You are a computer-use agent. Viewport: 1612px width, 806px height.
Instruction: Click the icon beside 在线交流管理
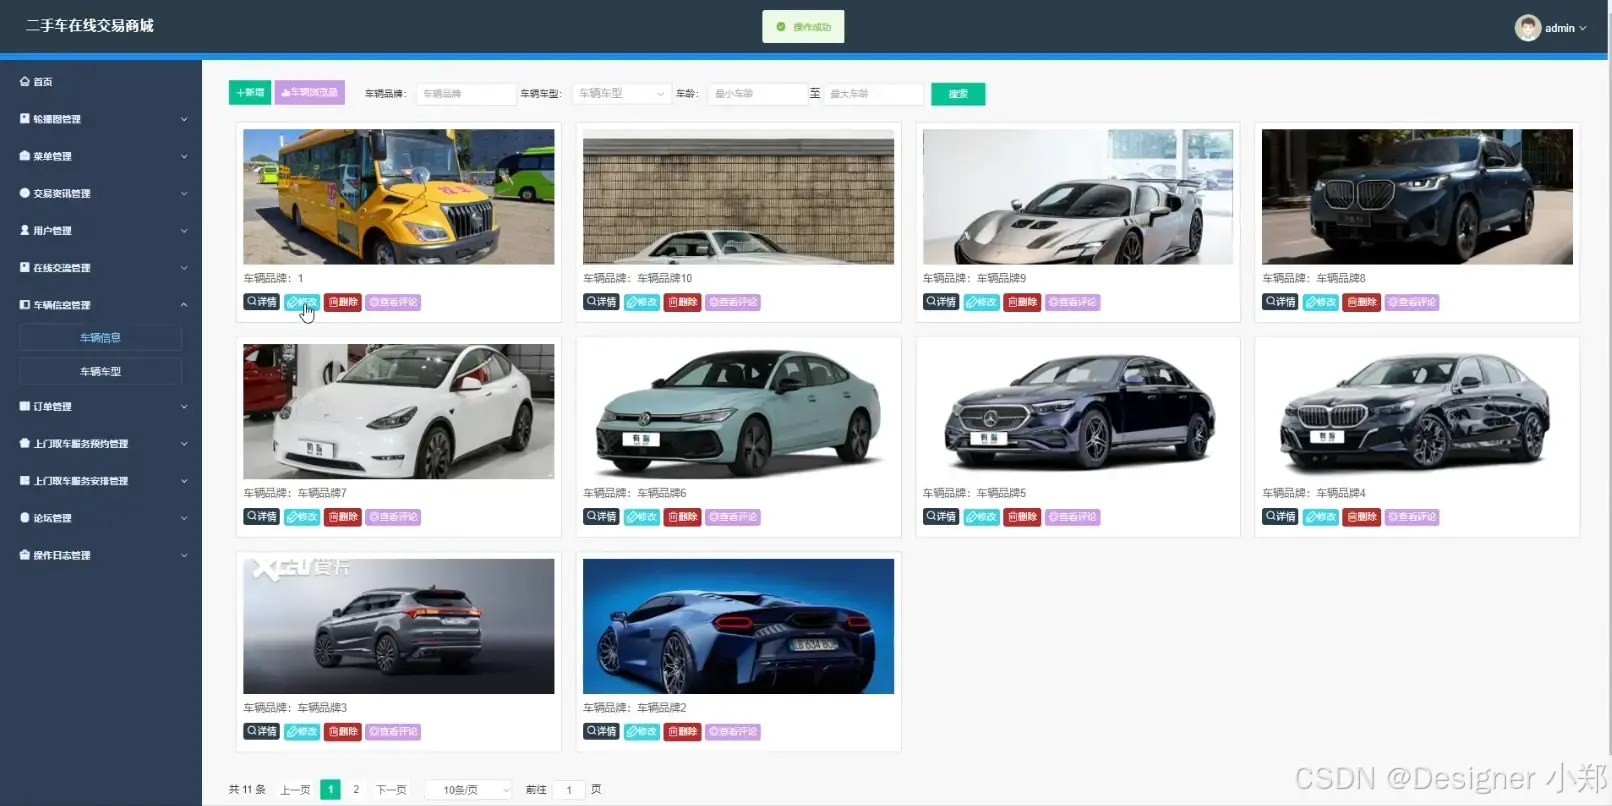pos(25,267)
